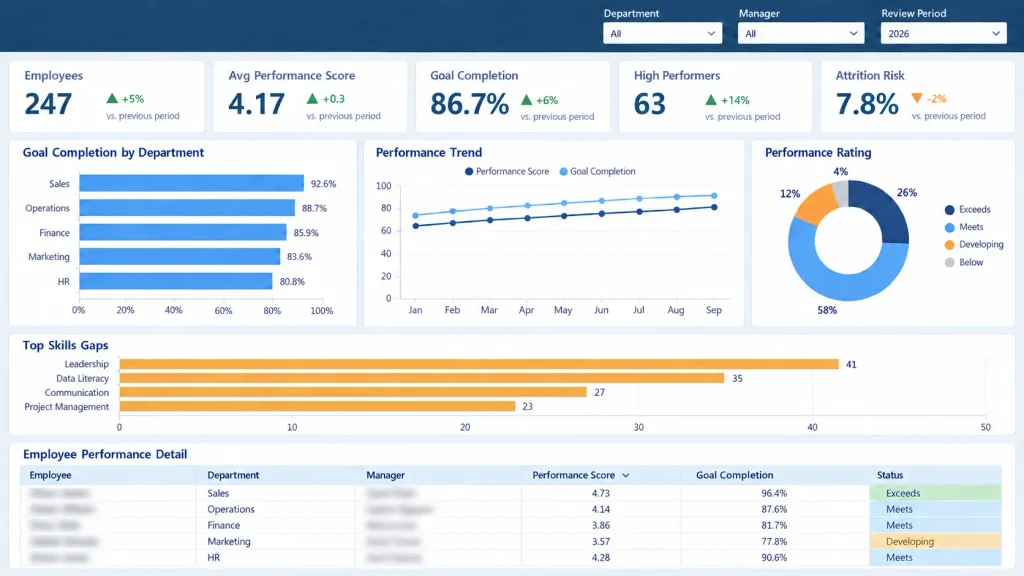Sort by the Goal Completion column header
This screenshot has height=576, width=1024.
click(x=734, y=475)
